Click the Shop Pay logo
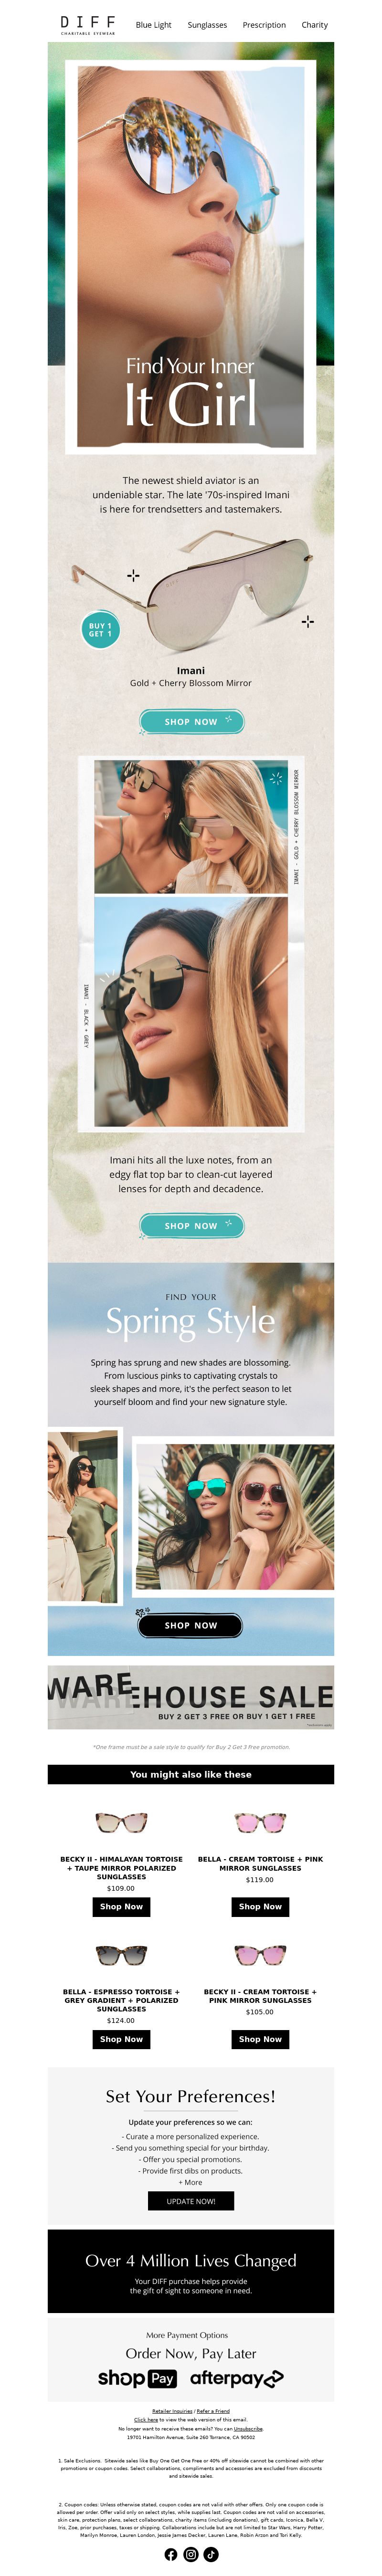Viewport: 382px width, 2576px height. point(137,2378)
